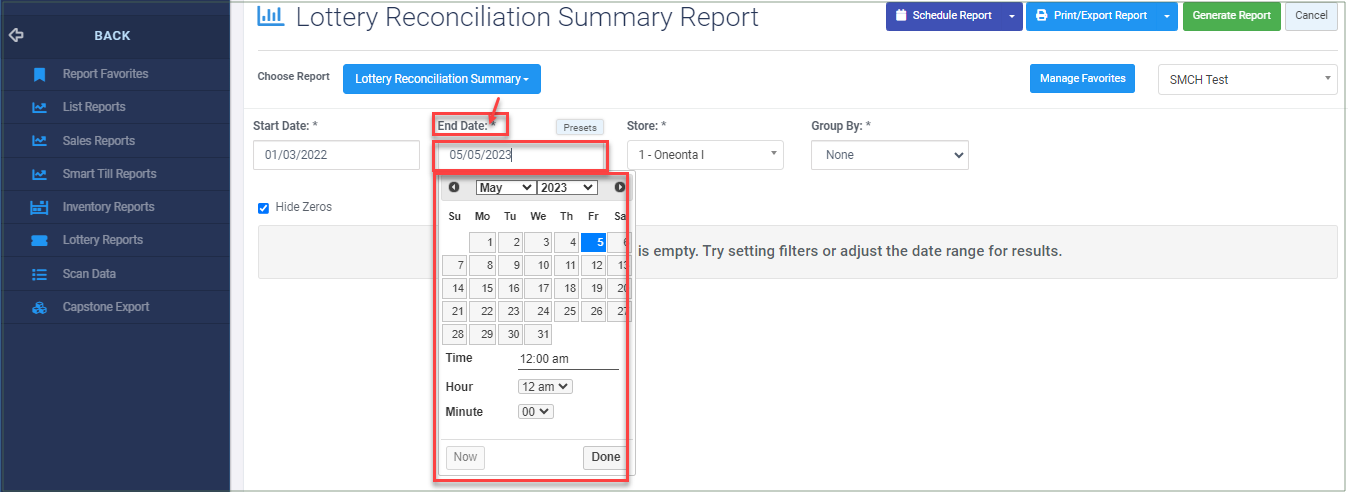Click the Lottery Reports ticket icon

(x=40, y=240)
